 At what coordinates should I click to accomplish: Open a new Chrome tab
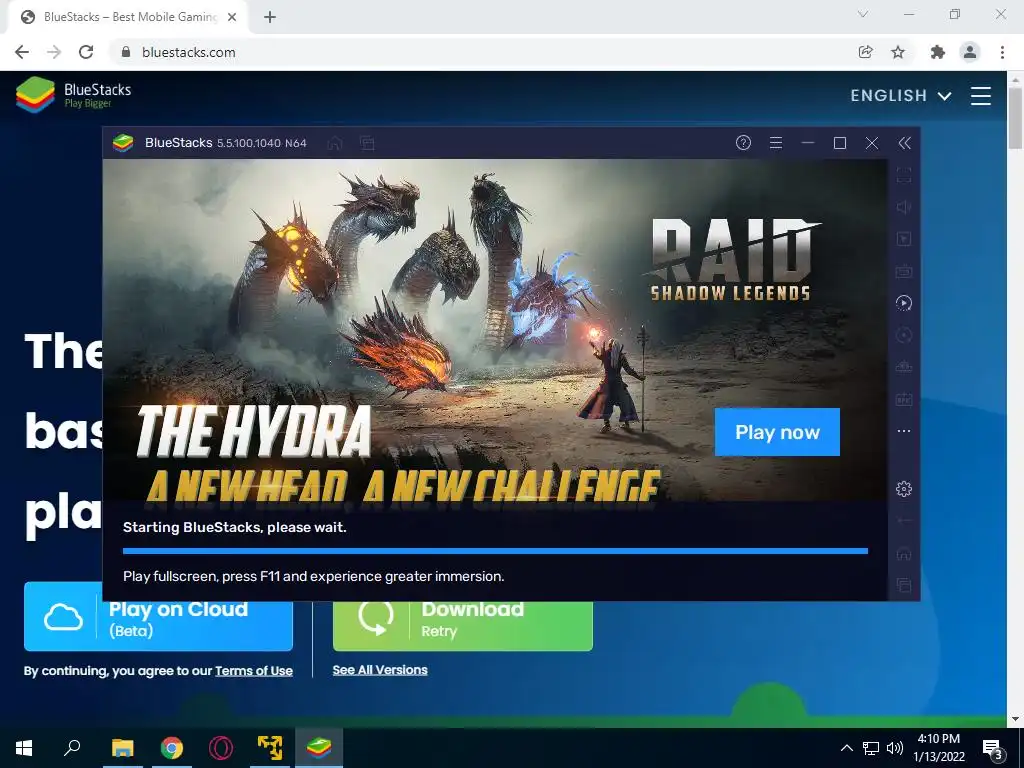(x=270, y=18)
